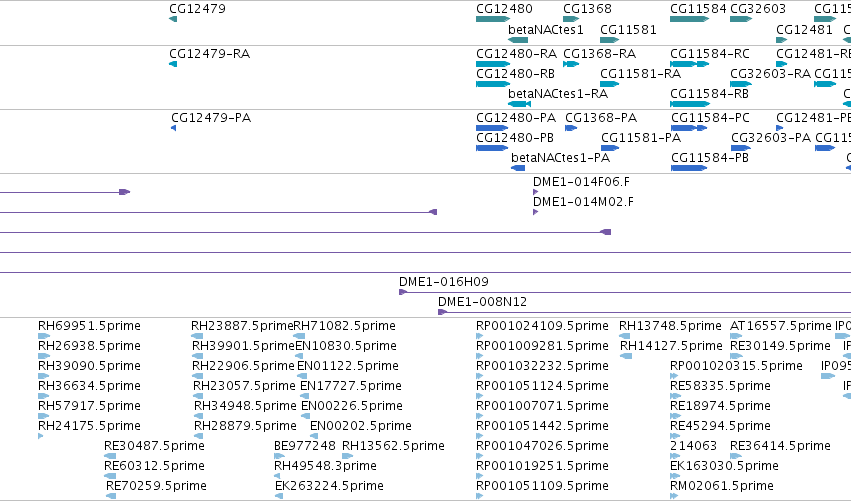Select EST RH13748.5prime
The height and width of the screenshot is (501, 851).
click(x=670, y=326)
